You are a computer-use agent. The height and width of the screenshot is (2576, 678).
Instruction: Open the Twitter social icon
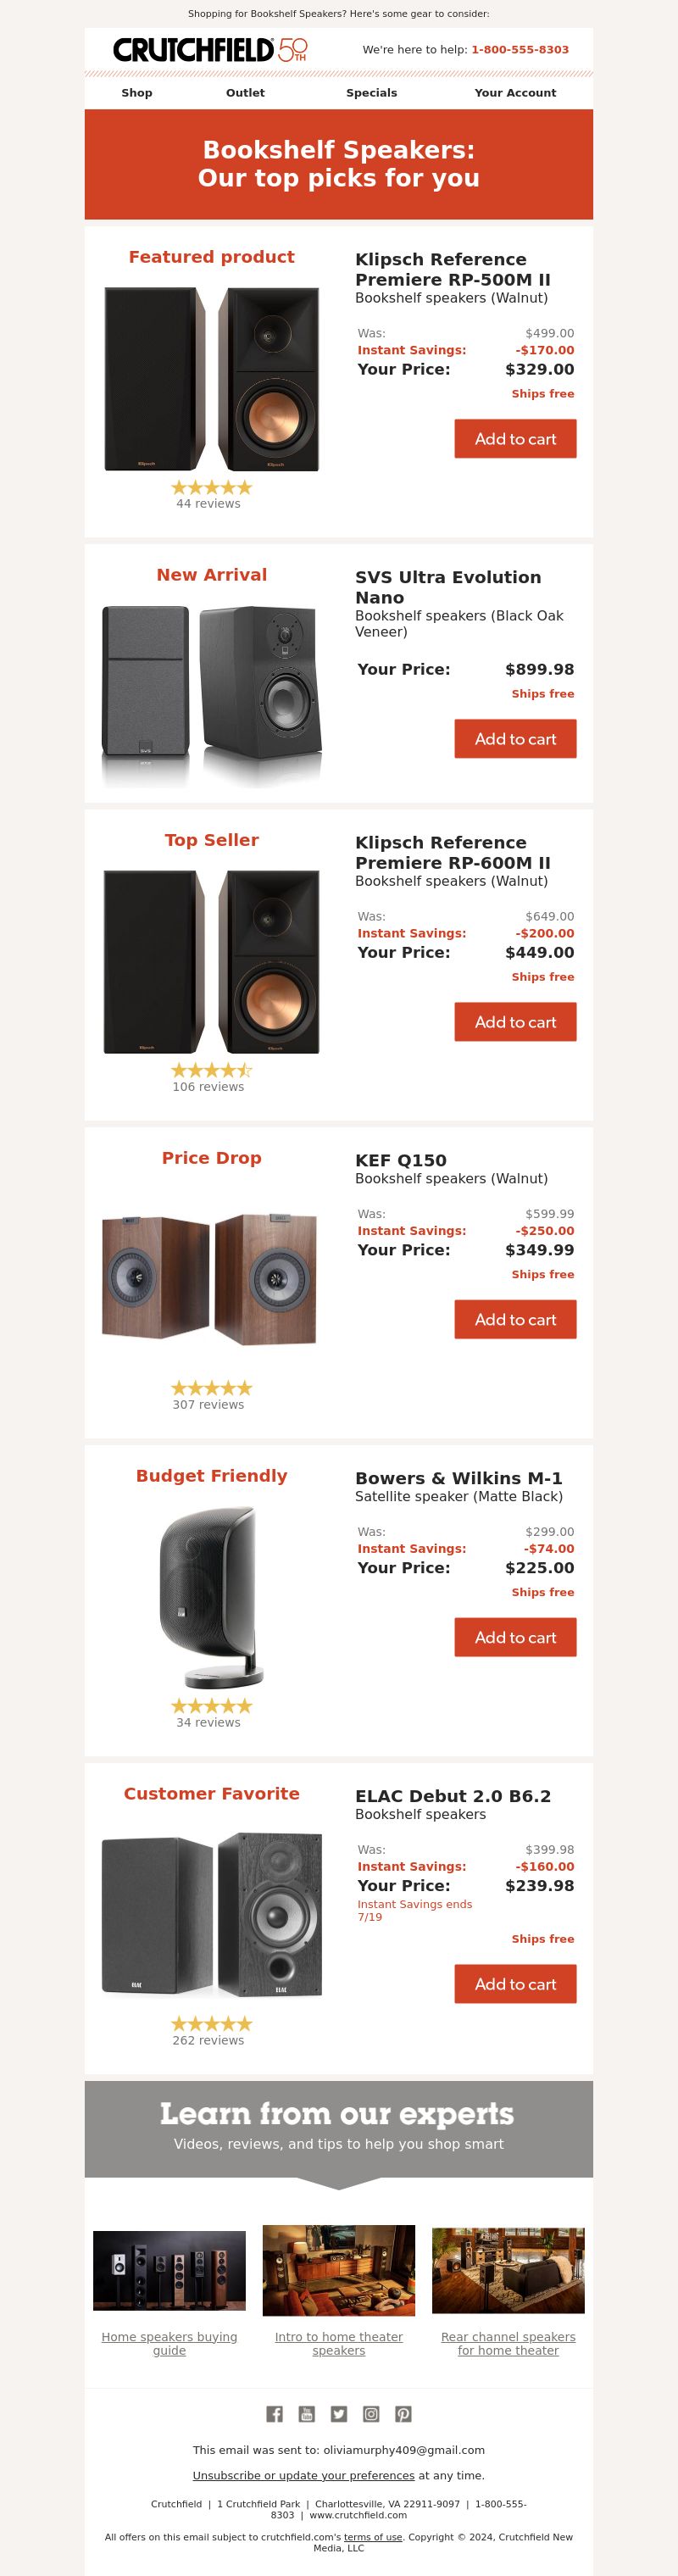[x=339, y=2414]
